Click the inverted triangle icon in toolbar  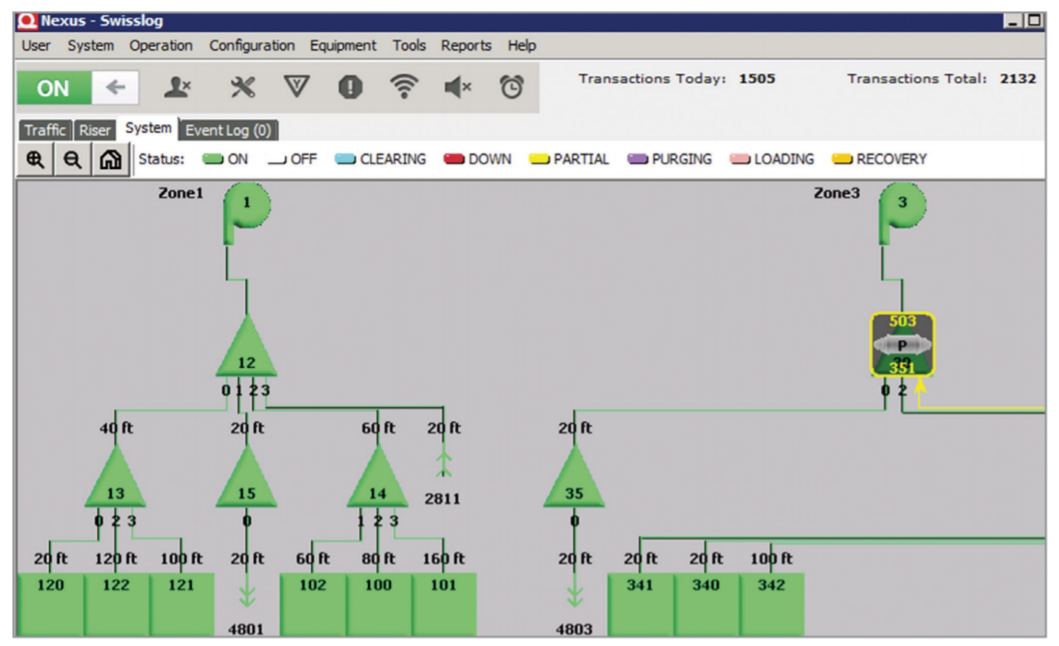pos(296,88)
